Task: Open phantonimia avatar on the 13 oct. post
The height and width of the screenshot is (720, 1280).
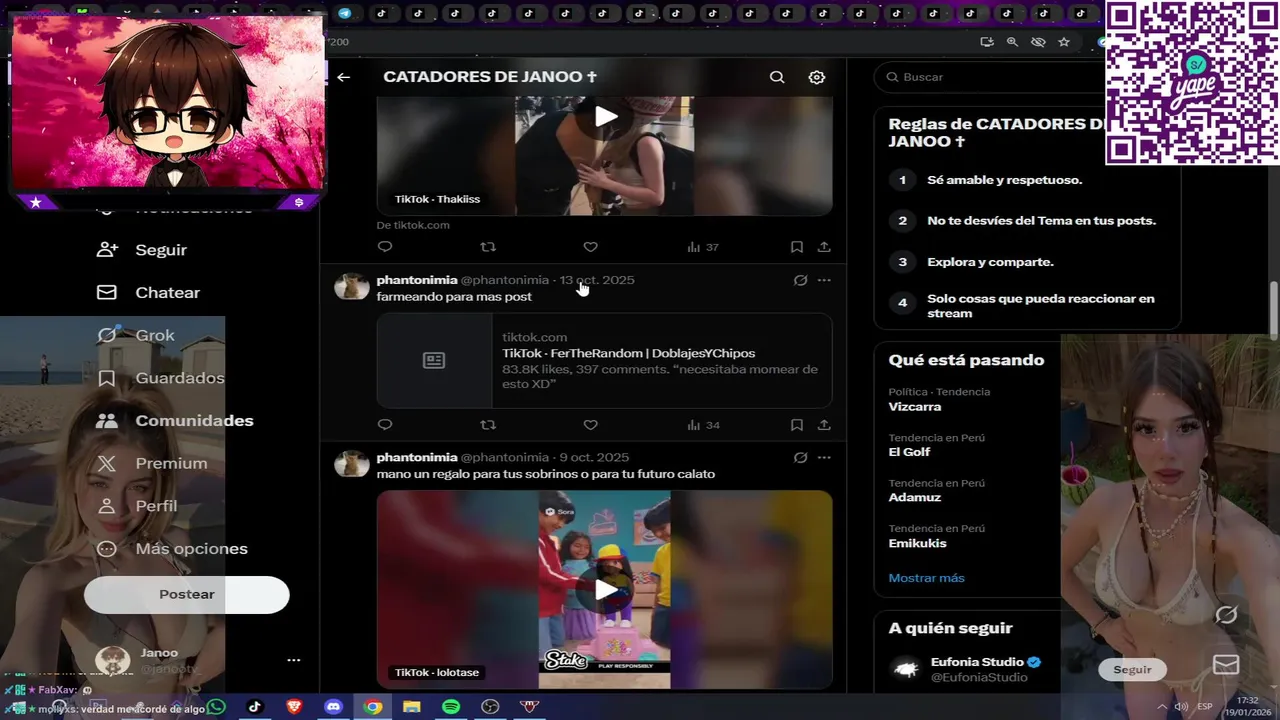Action: click(x=352, y=288)
